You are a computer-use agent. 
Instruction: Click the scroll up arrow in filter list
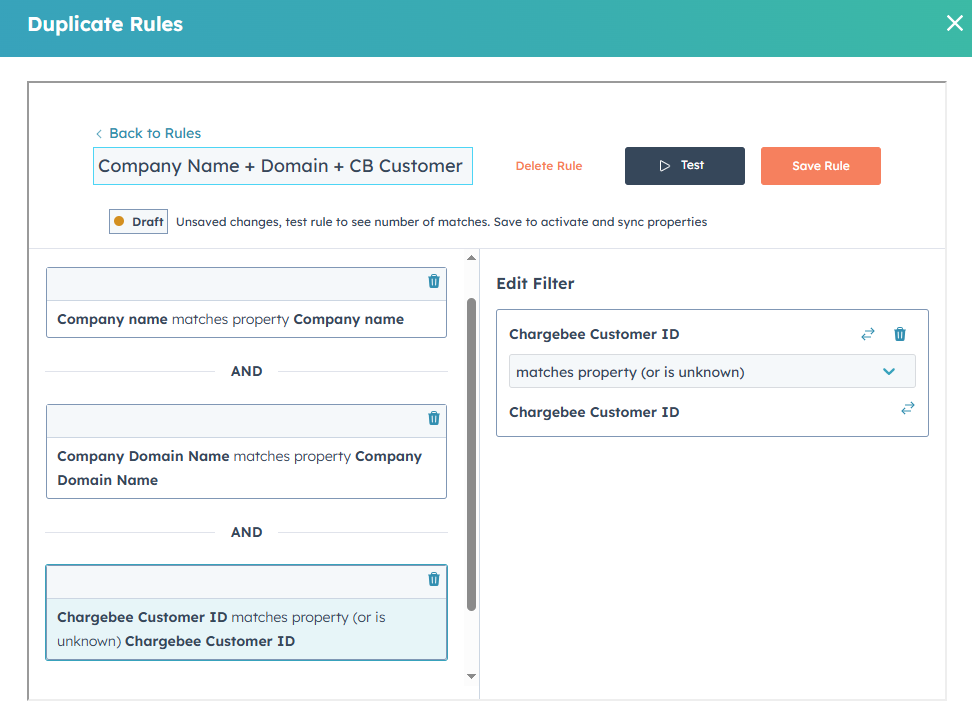472,259
